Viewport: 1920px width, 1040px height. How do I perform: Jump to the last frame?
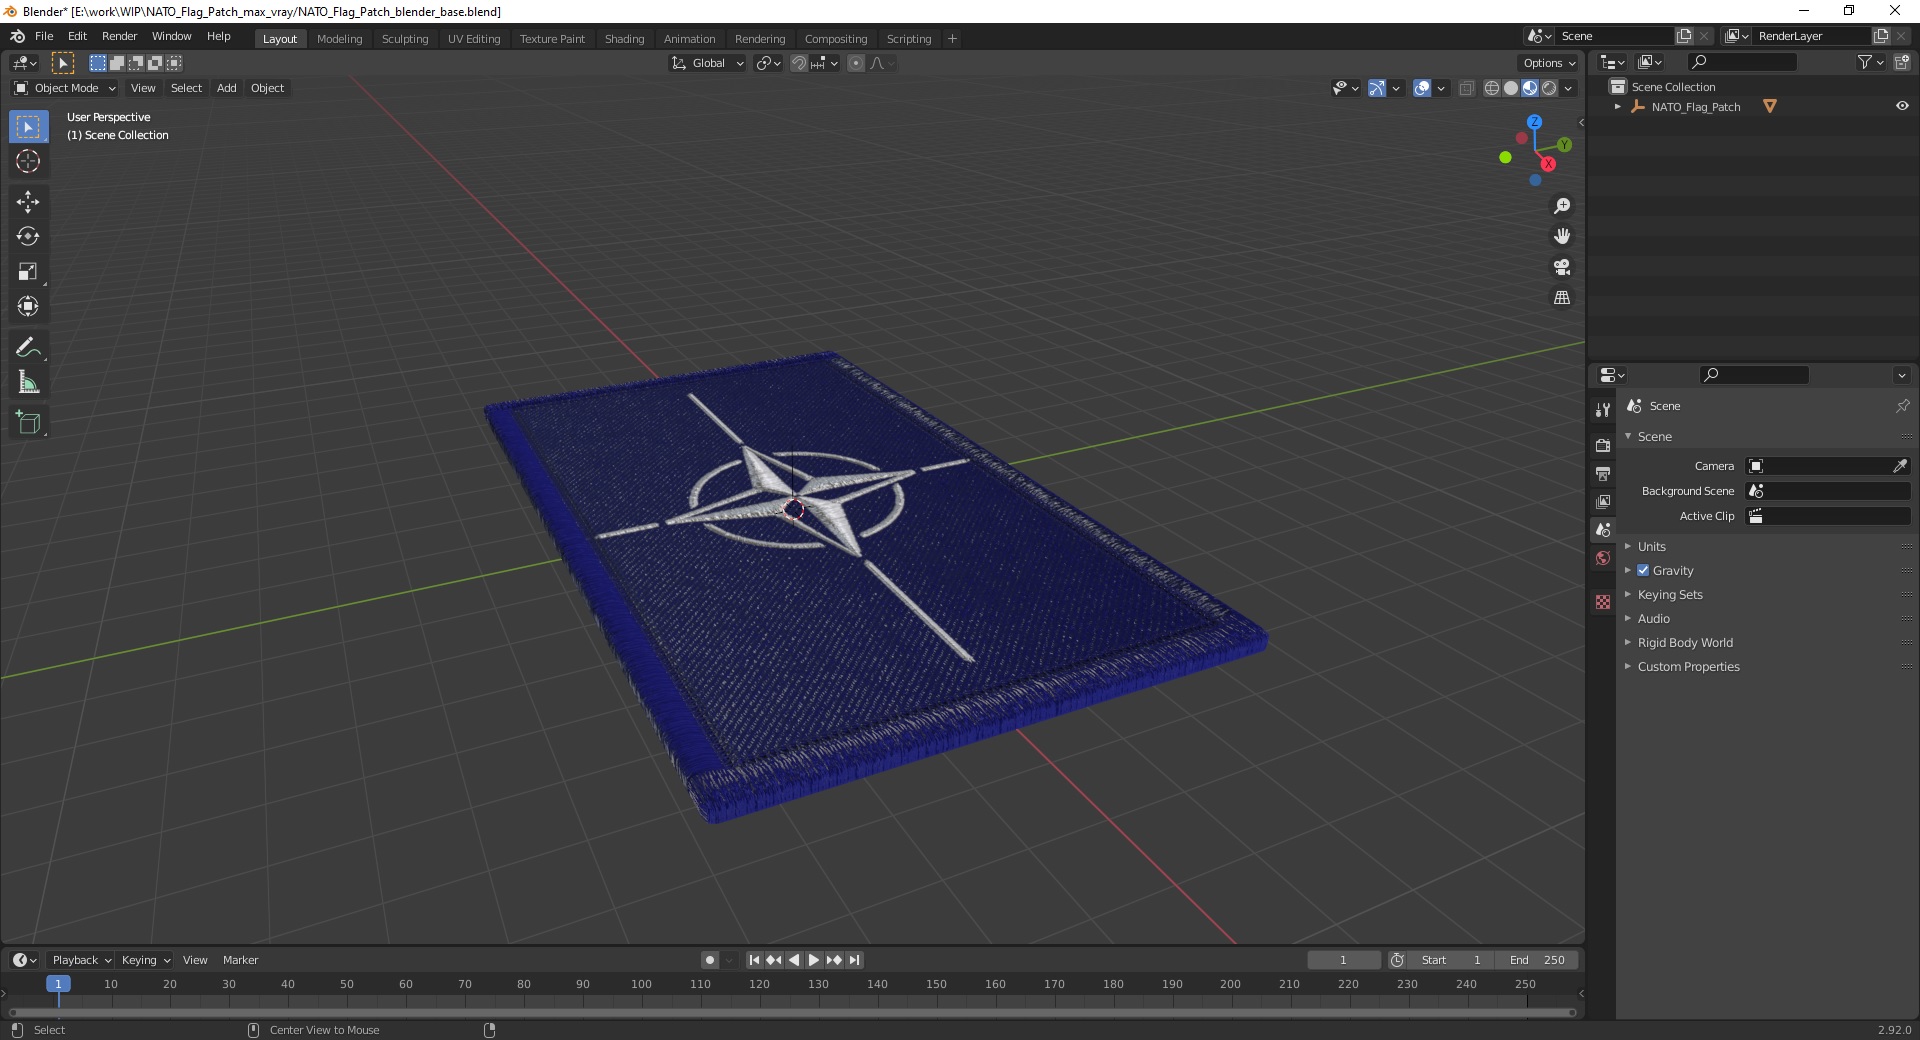click(854, 960)
